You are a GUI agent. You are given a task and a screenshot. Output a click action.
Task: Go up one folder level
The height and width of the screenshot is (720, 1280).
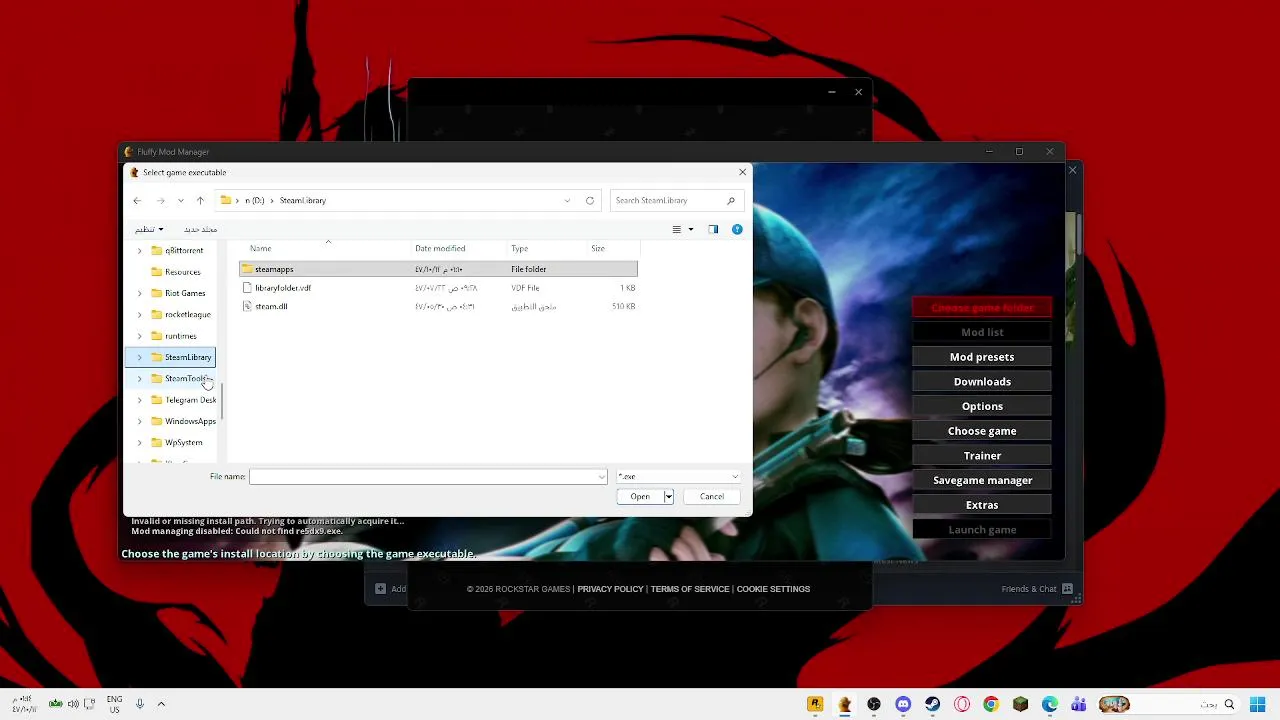tap(200, 201)
